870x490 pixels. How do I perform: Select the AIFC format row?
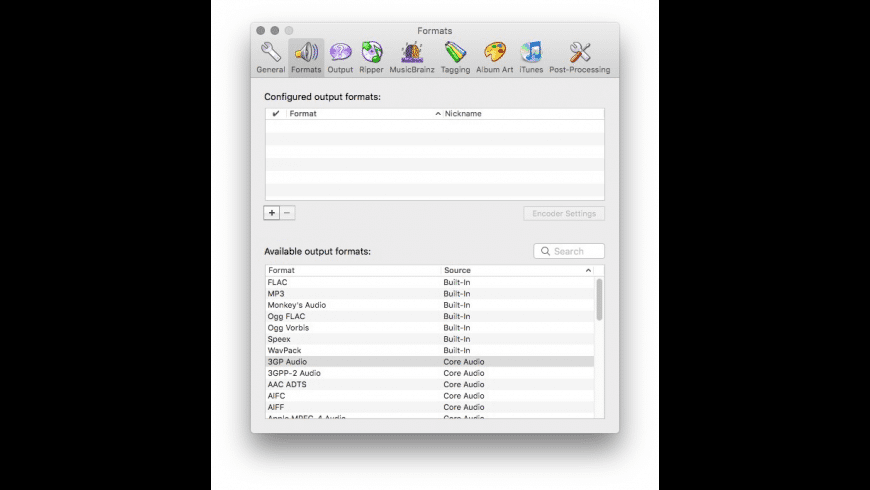[430, 396]
